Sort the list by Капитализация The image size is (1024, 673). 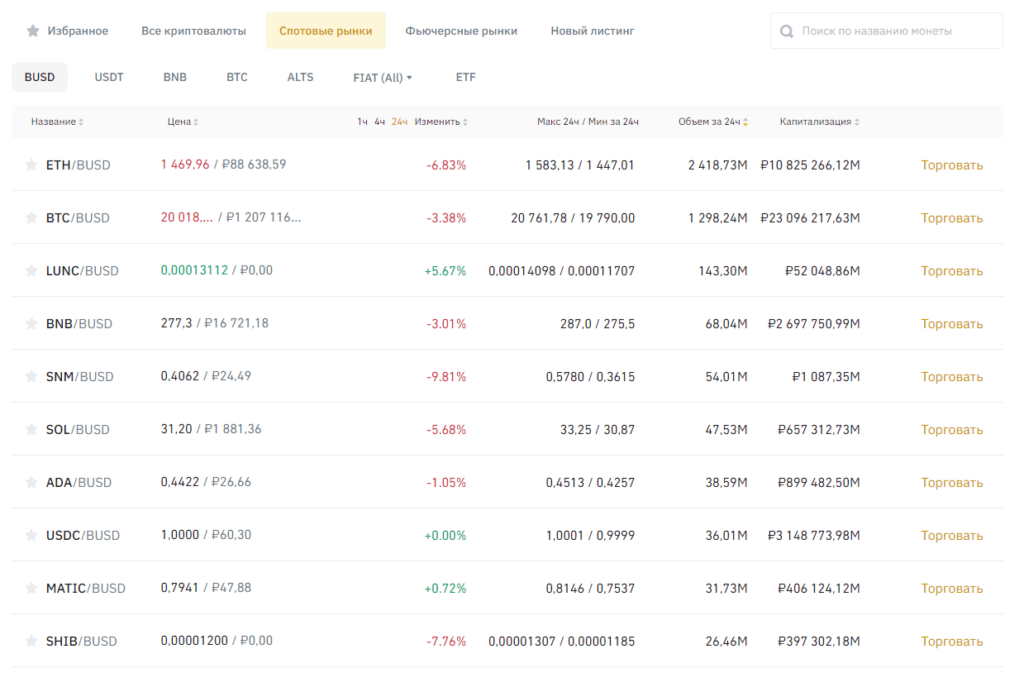[x=819, y=122]
